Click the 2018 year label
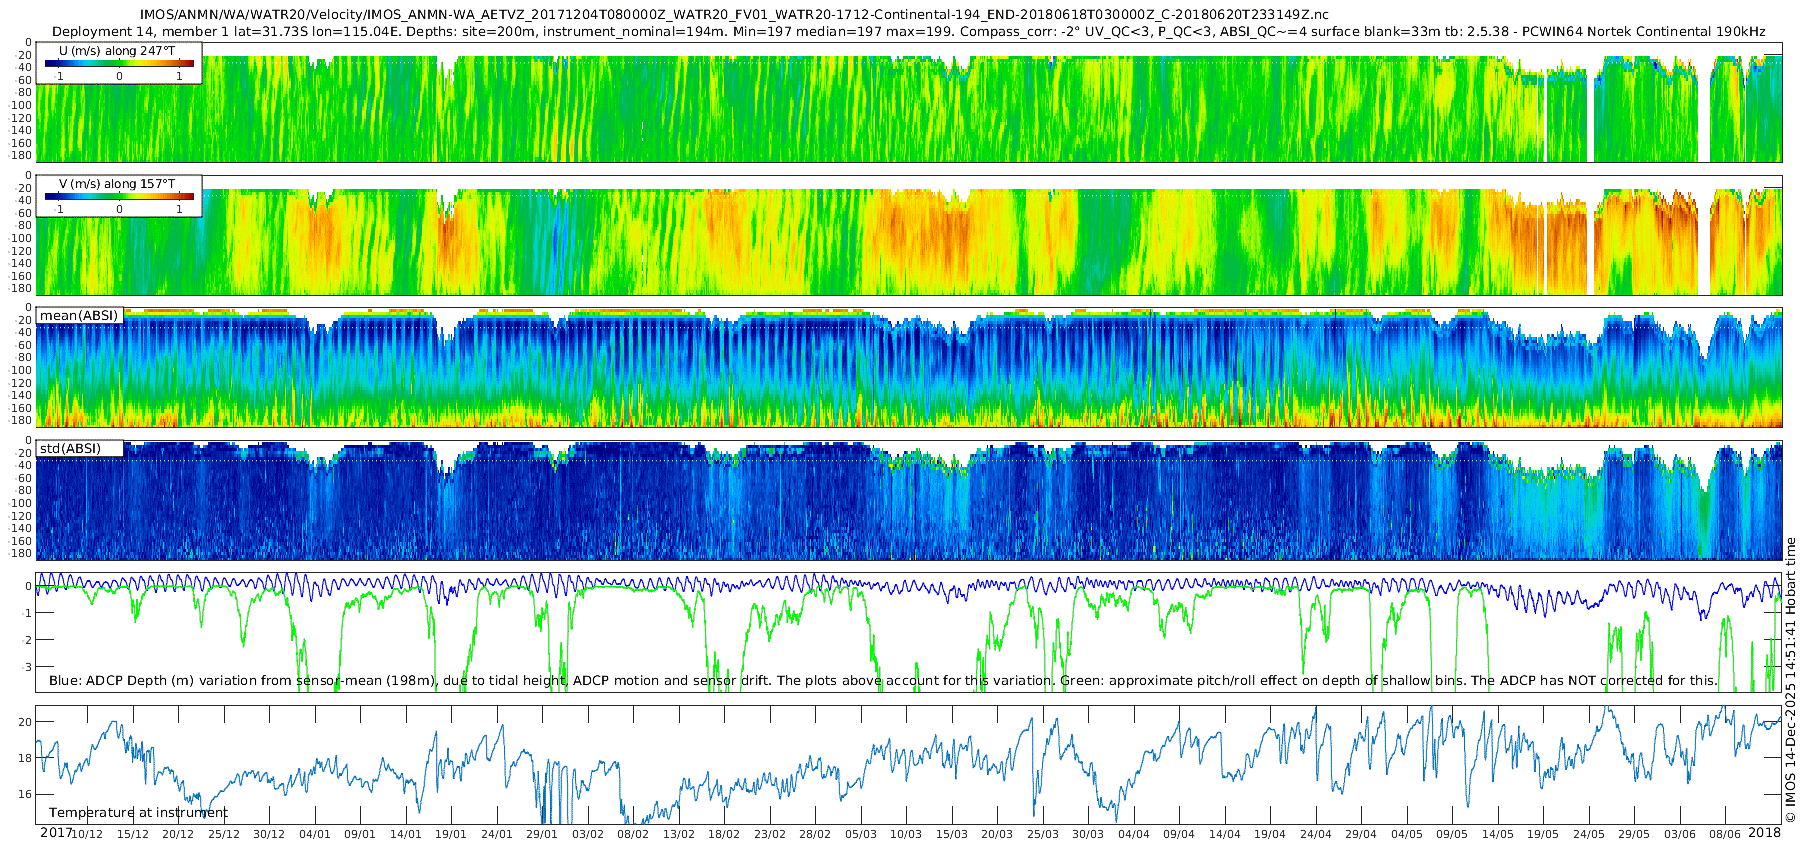 (1764, 833)
